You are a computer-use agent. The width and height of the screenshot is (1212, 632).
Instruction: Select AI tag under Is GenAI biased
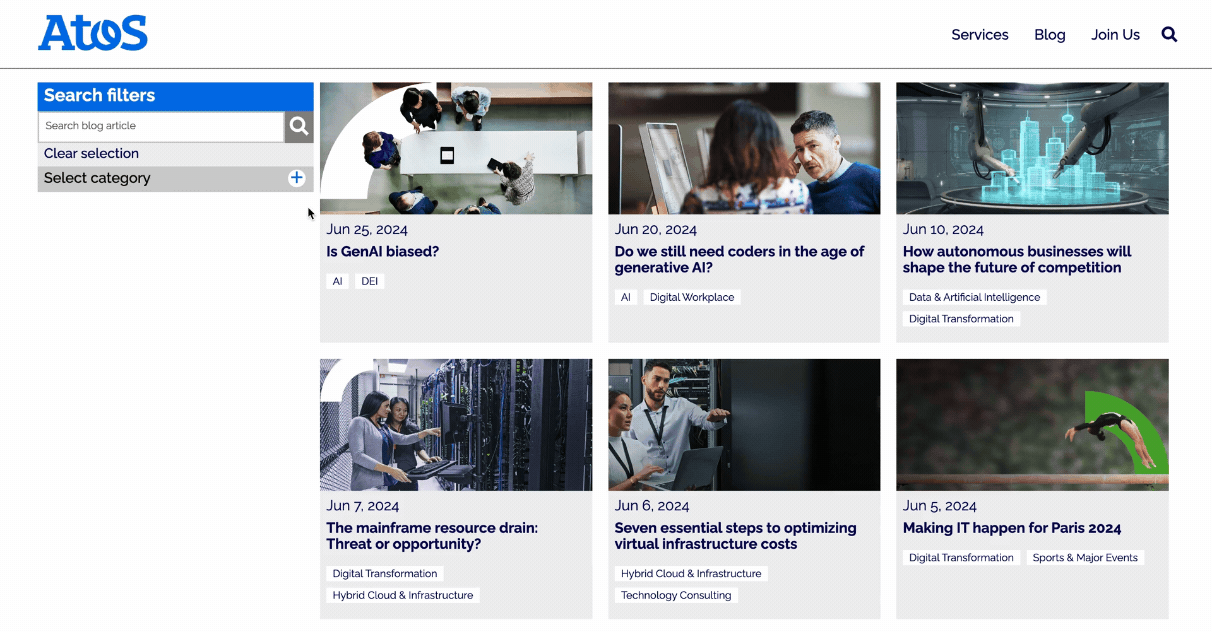(x=337, y=281)
